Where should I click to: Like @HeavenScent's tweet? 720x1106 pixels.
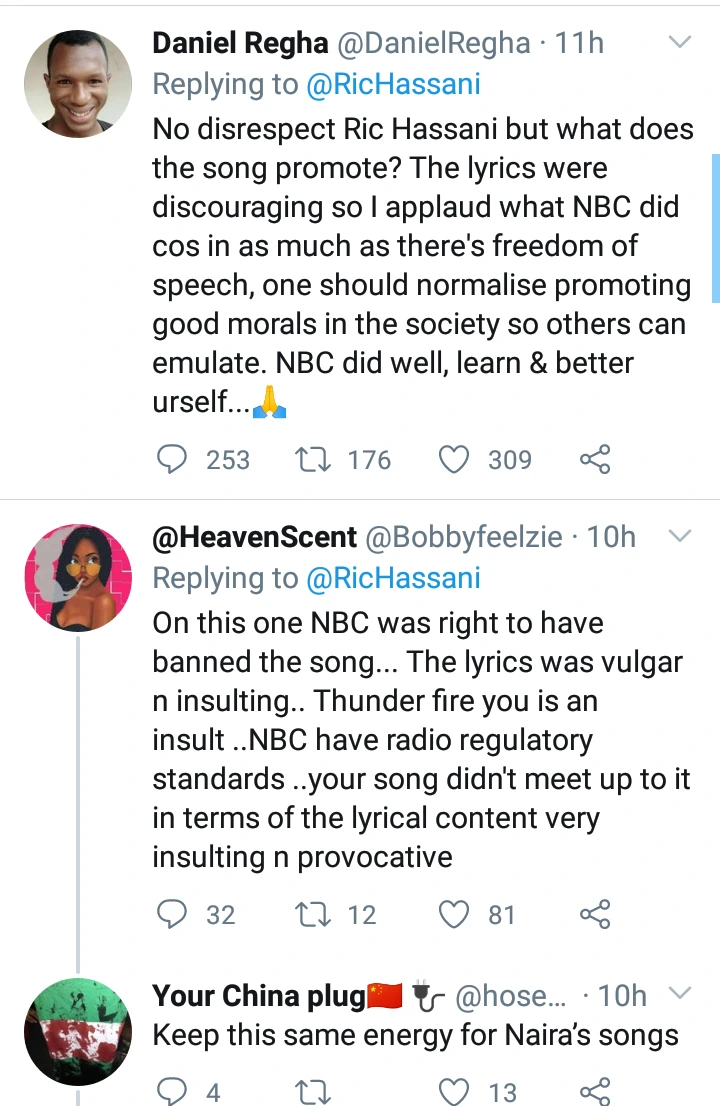pyautogui.click(x=455, y=914)
